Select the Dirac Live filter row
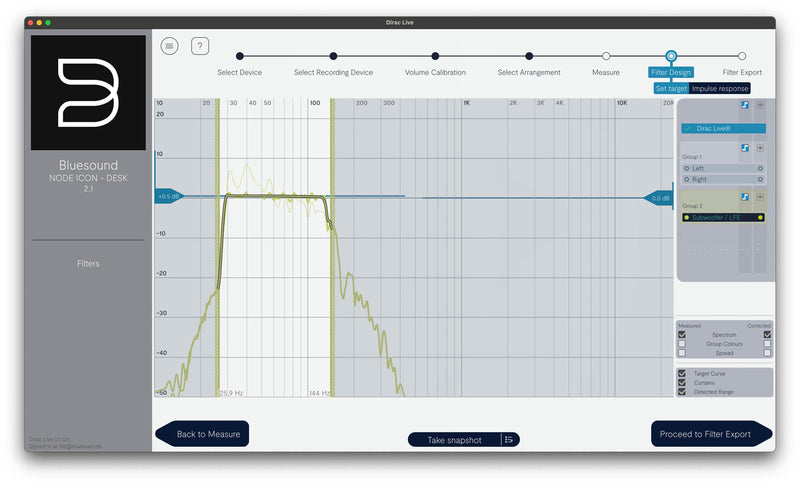This screenshot has width=800, height=484. point(723,129)
